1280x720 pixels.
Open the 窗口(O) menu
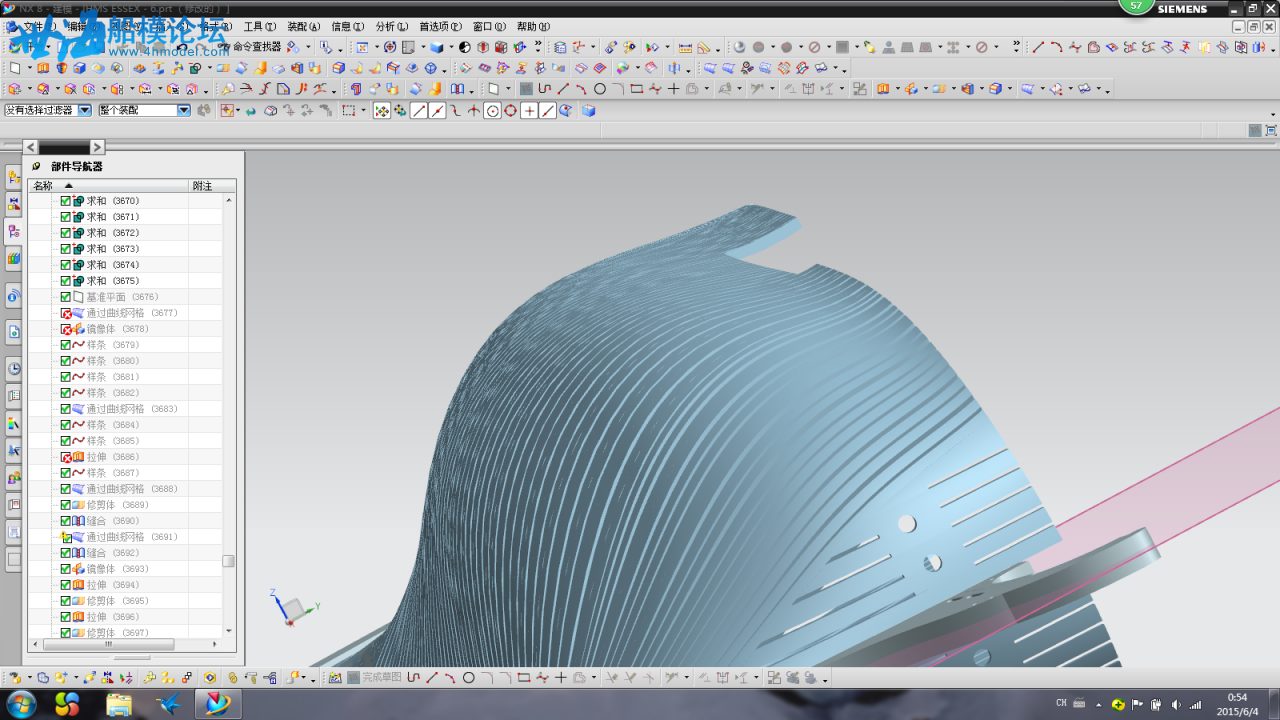tap(489, 27)
